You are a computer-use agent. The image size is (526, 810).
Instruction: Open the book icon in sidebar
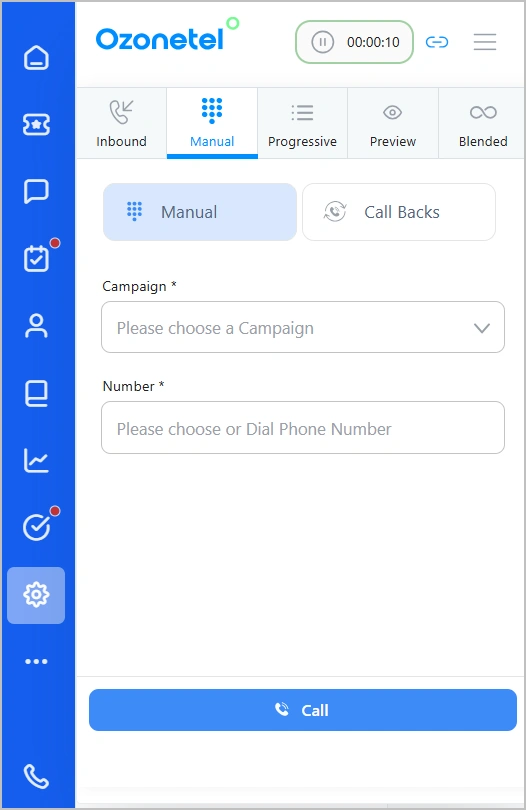coord(36,393)
